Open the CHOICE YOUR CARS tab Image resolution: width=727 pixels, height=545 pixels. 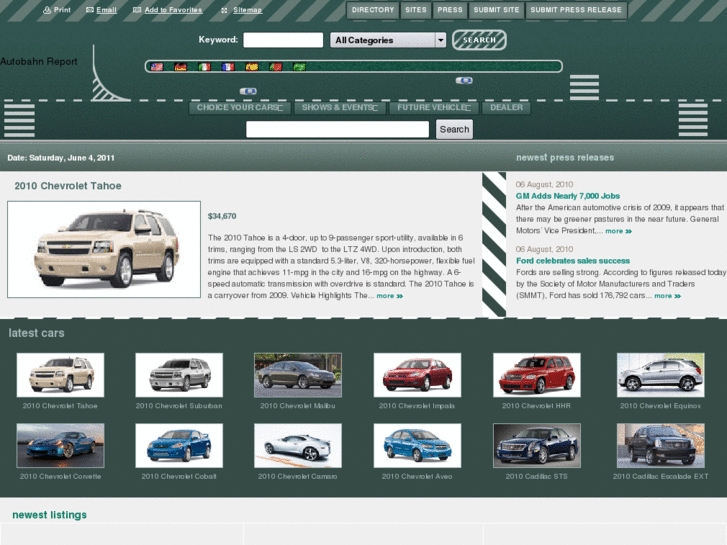coord(240,108)
